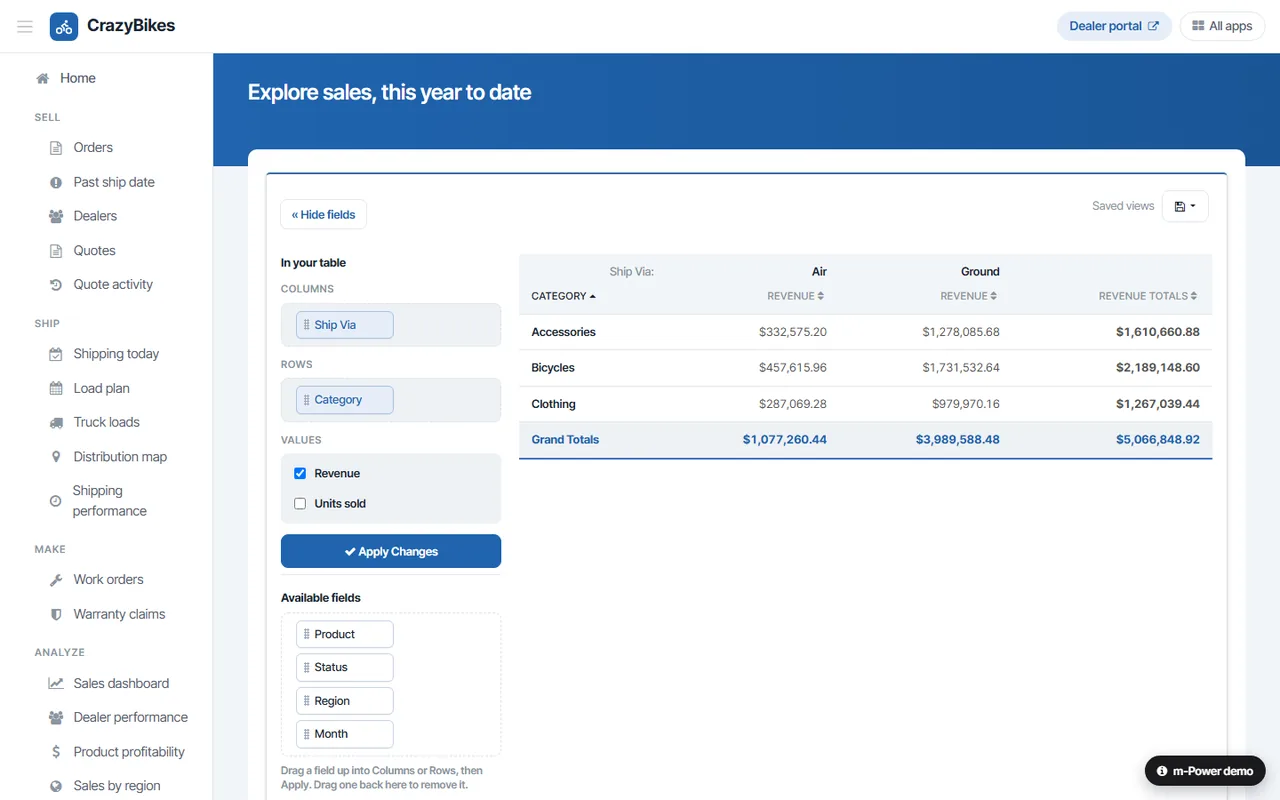Click the Shipping performance clock icon
The width and height of the screenshot is (1280, 800).
pyautogui.click(x=55, y=501)
